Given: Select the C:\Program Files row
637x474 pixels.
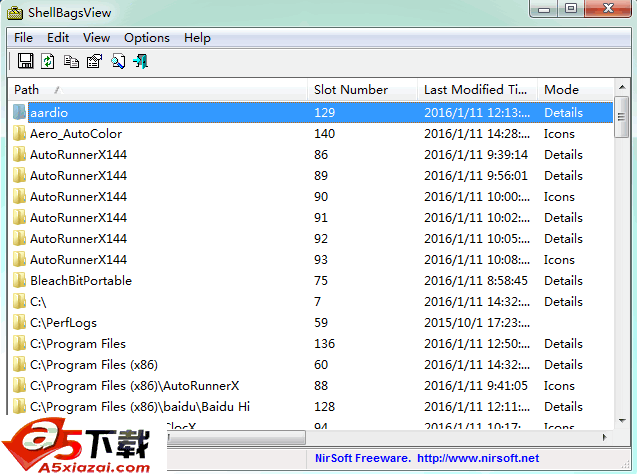Looking at the screenshot, I should pos(311,343).
